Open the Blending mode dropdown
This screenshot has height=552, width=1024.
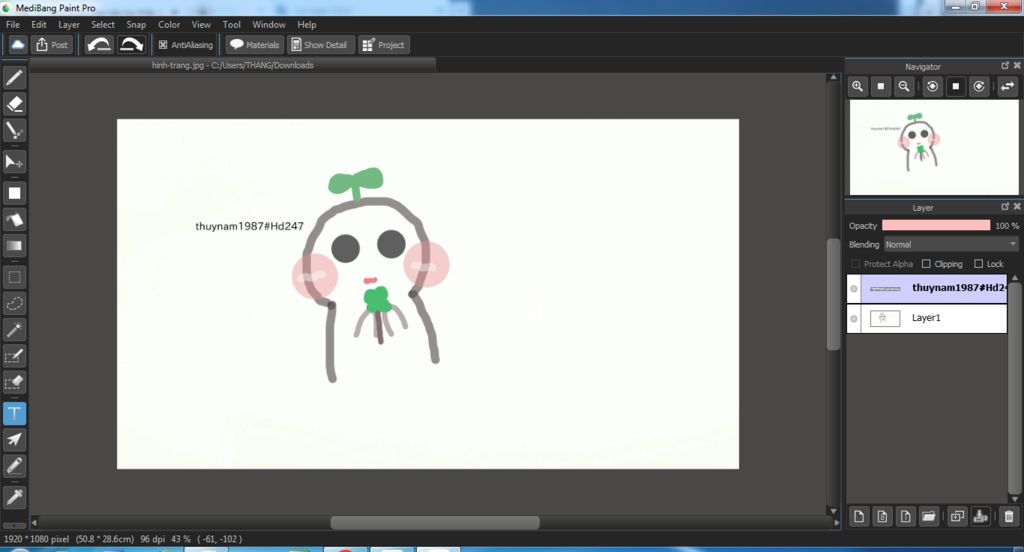tap(951, 244)
